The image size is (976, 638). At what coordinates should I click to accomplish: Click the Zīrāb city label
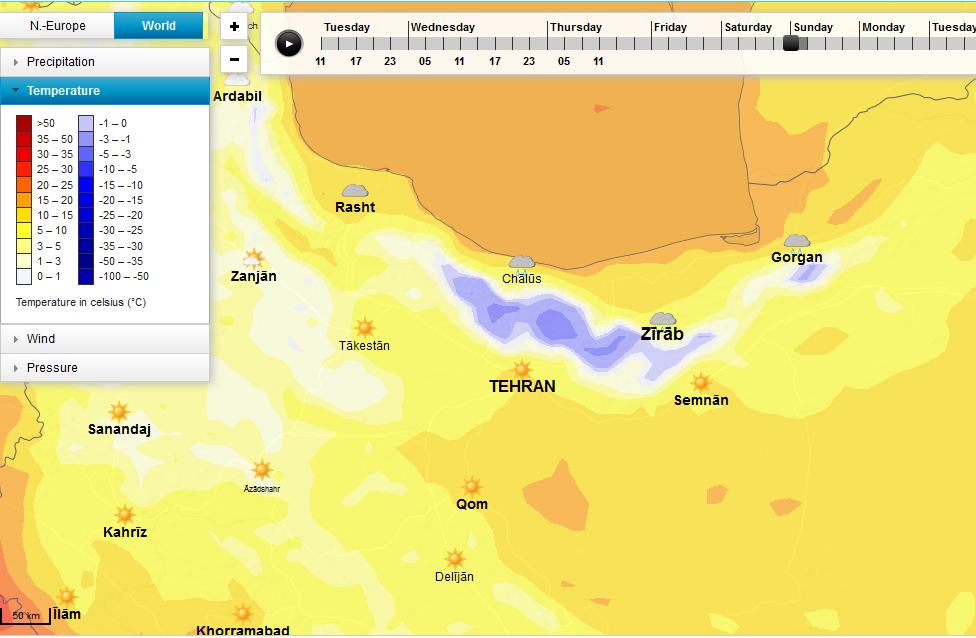point(662,334)
